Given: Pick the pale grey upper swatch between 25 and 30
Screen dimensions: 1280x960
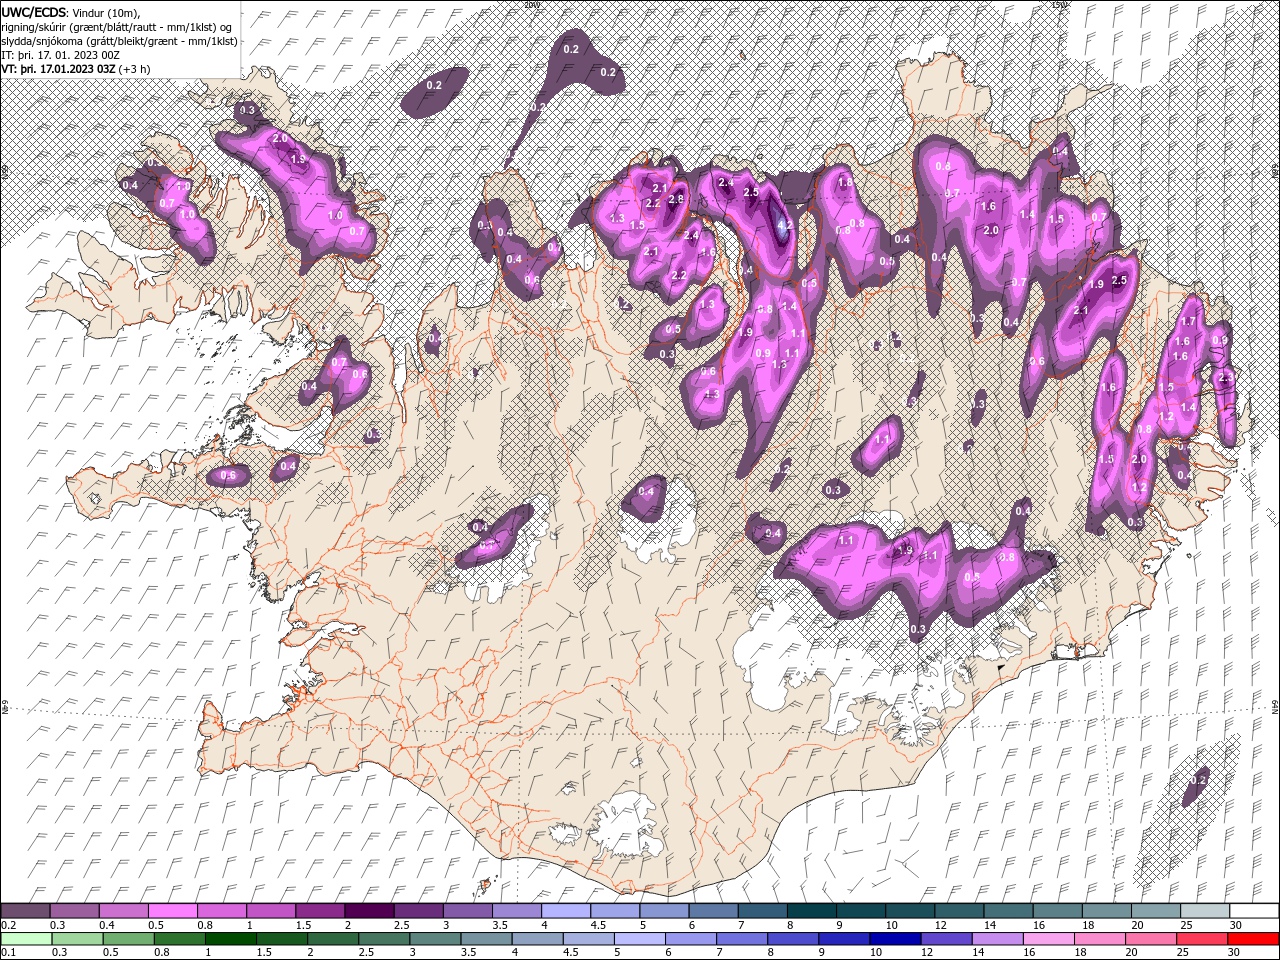Looking at the screenshot, I should 1205,910.
